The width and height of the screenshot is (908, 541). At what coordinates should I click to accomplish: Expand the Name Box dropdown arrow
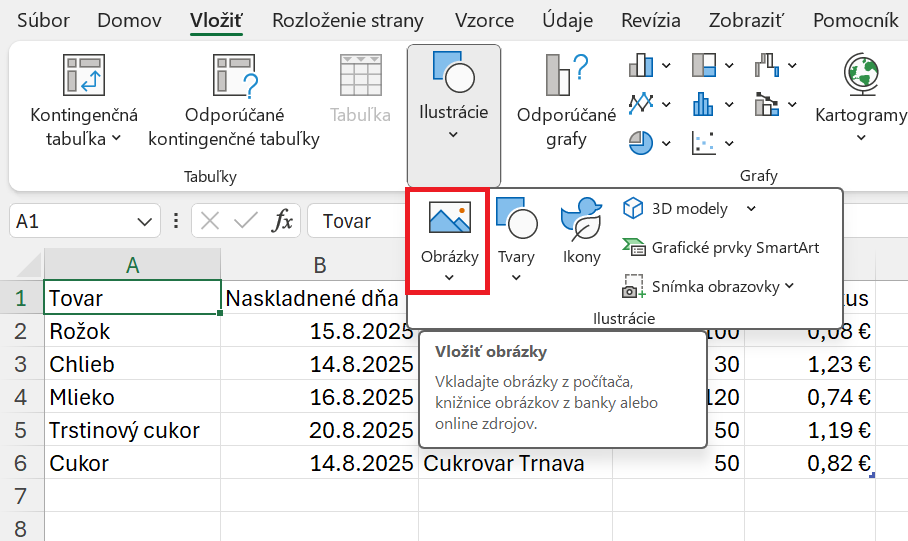tap(144, 221)
